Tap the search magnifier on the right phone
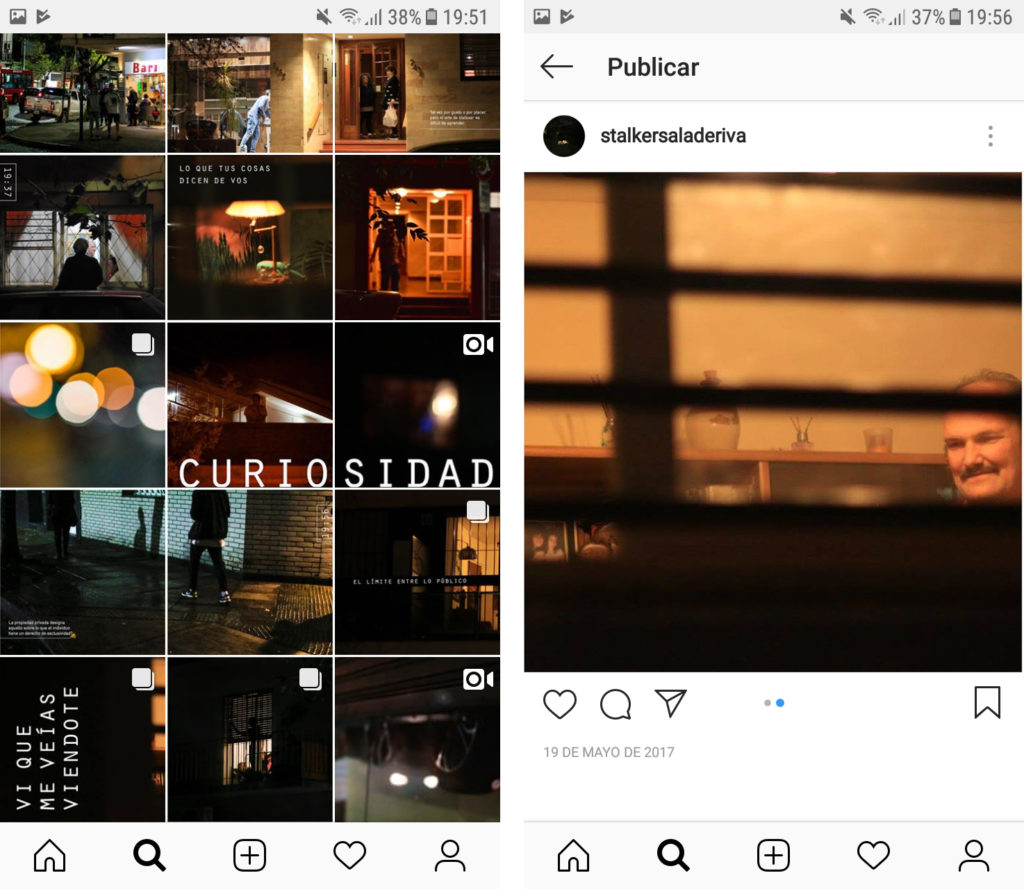 pyautogui.click(x=673, y=856)
